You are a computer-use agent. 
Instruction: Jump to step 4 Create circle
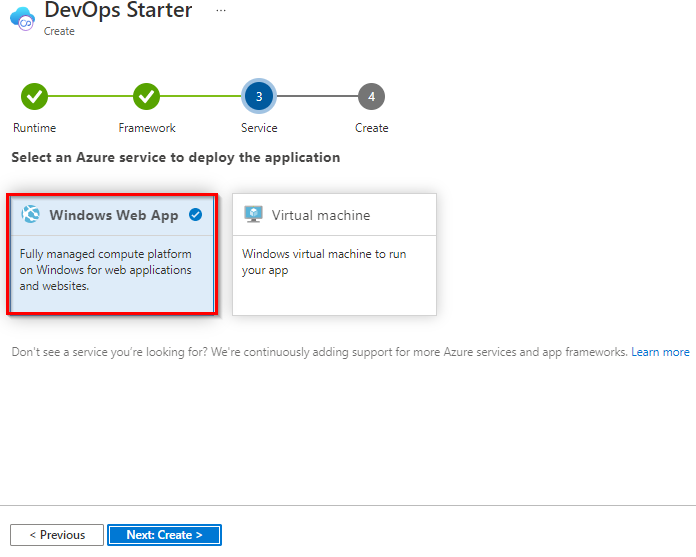click(x=372, y=96)
